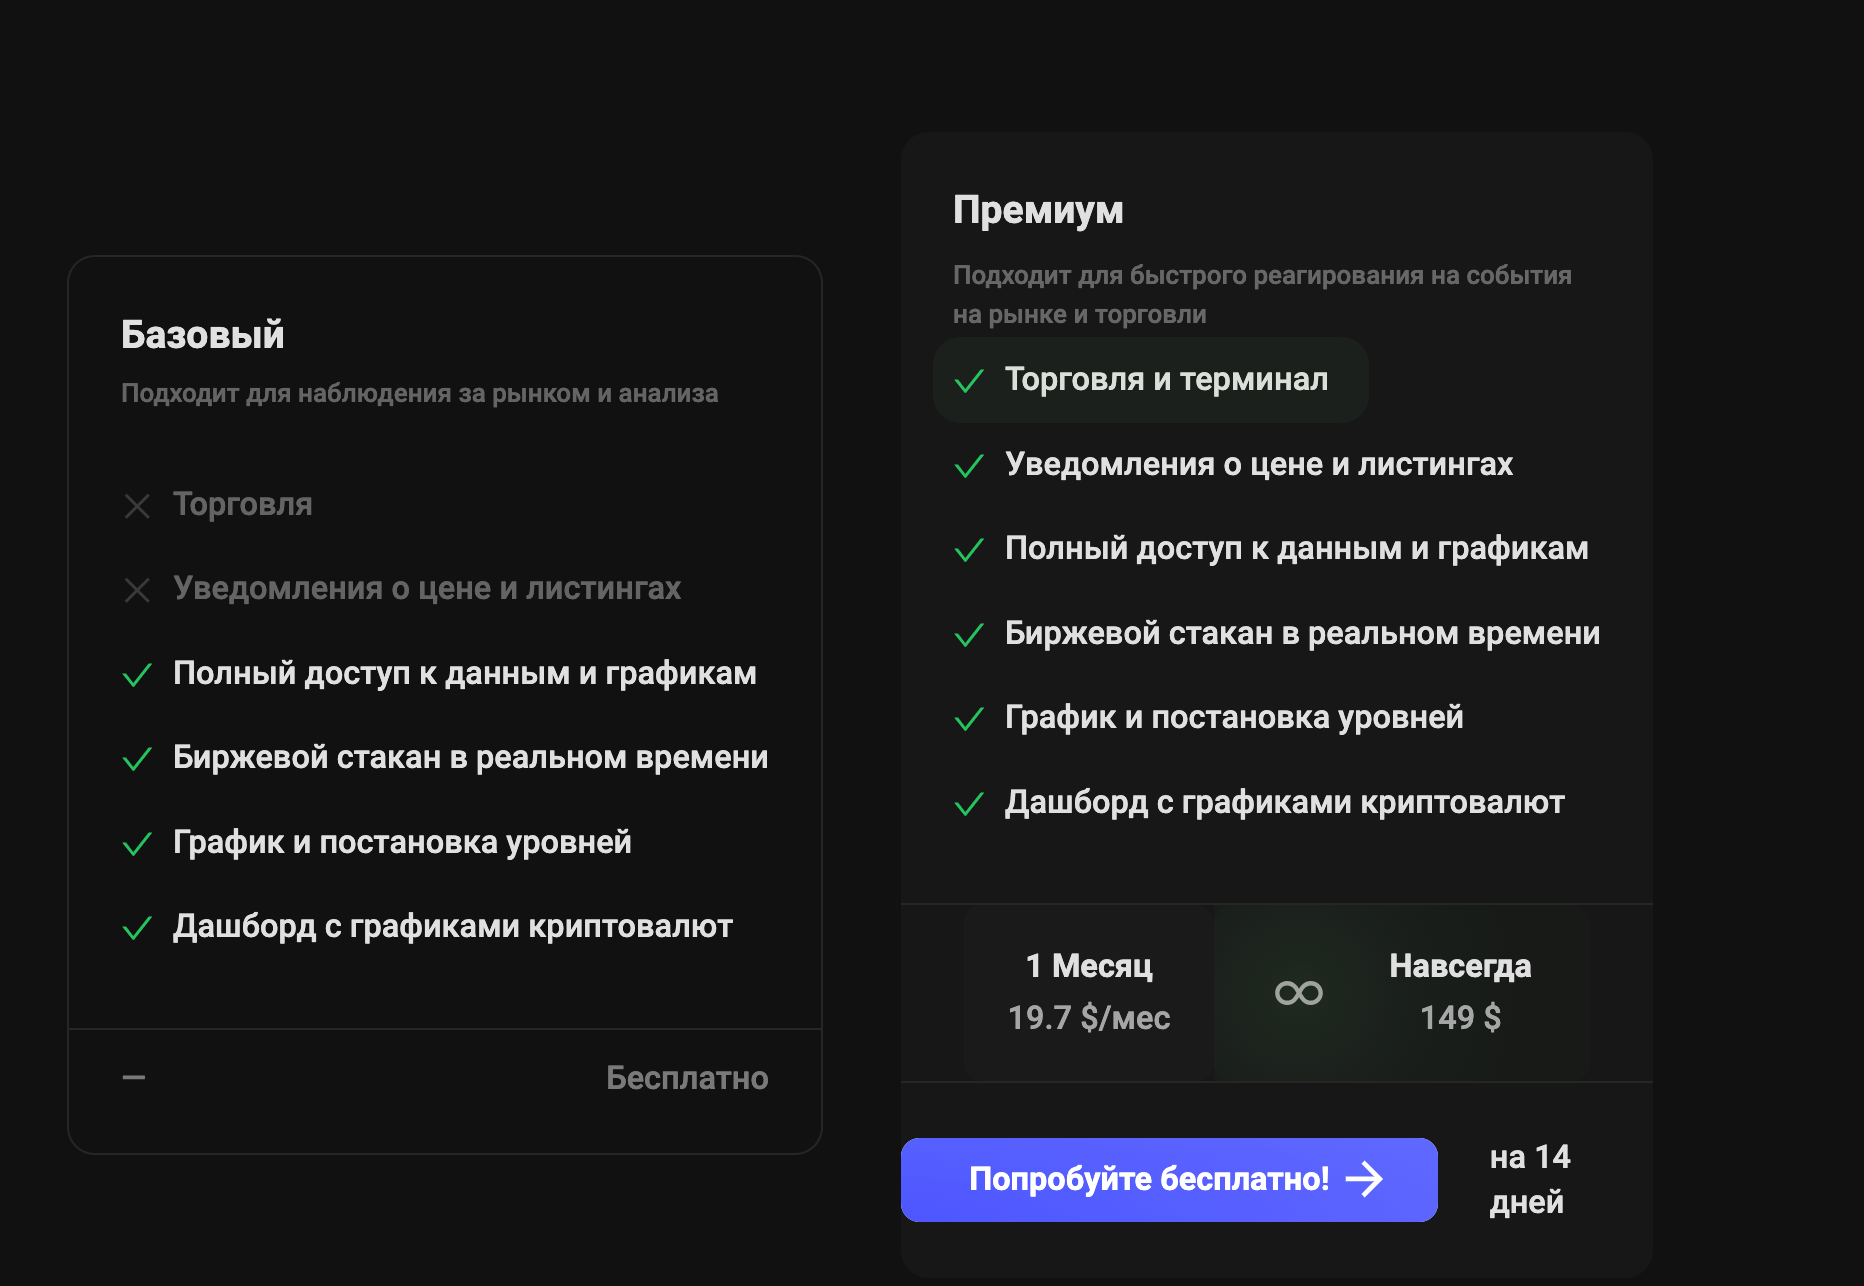Select the 1 Месяц pricing option

click(x=1089, y=992)
